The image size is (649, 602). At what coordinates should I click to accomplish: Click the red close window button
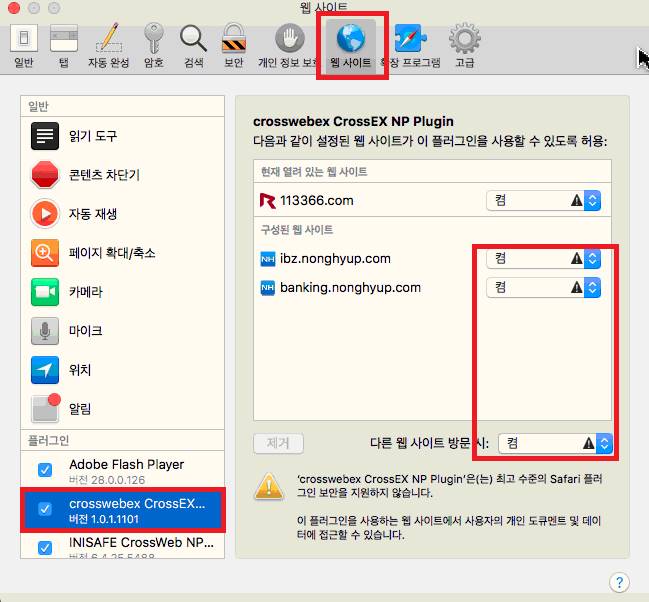[x=14, y=8]
